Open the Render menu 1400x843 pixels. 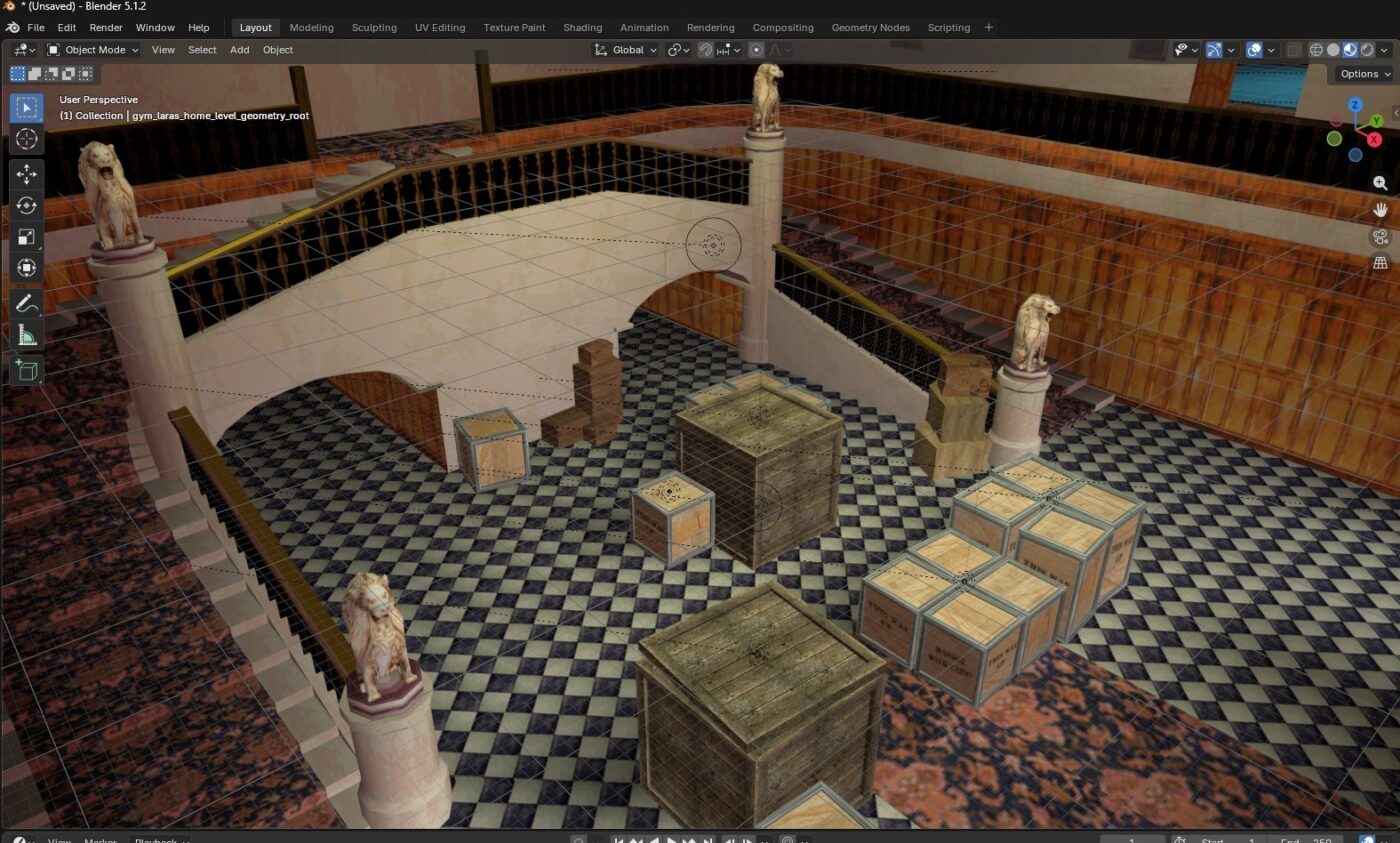[106, 27]
